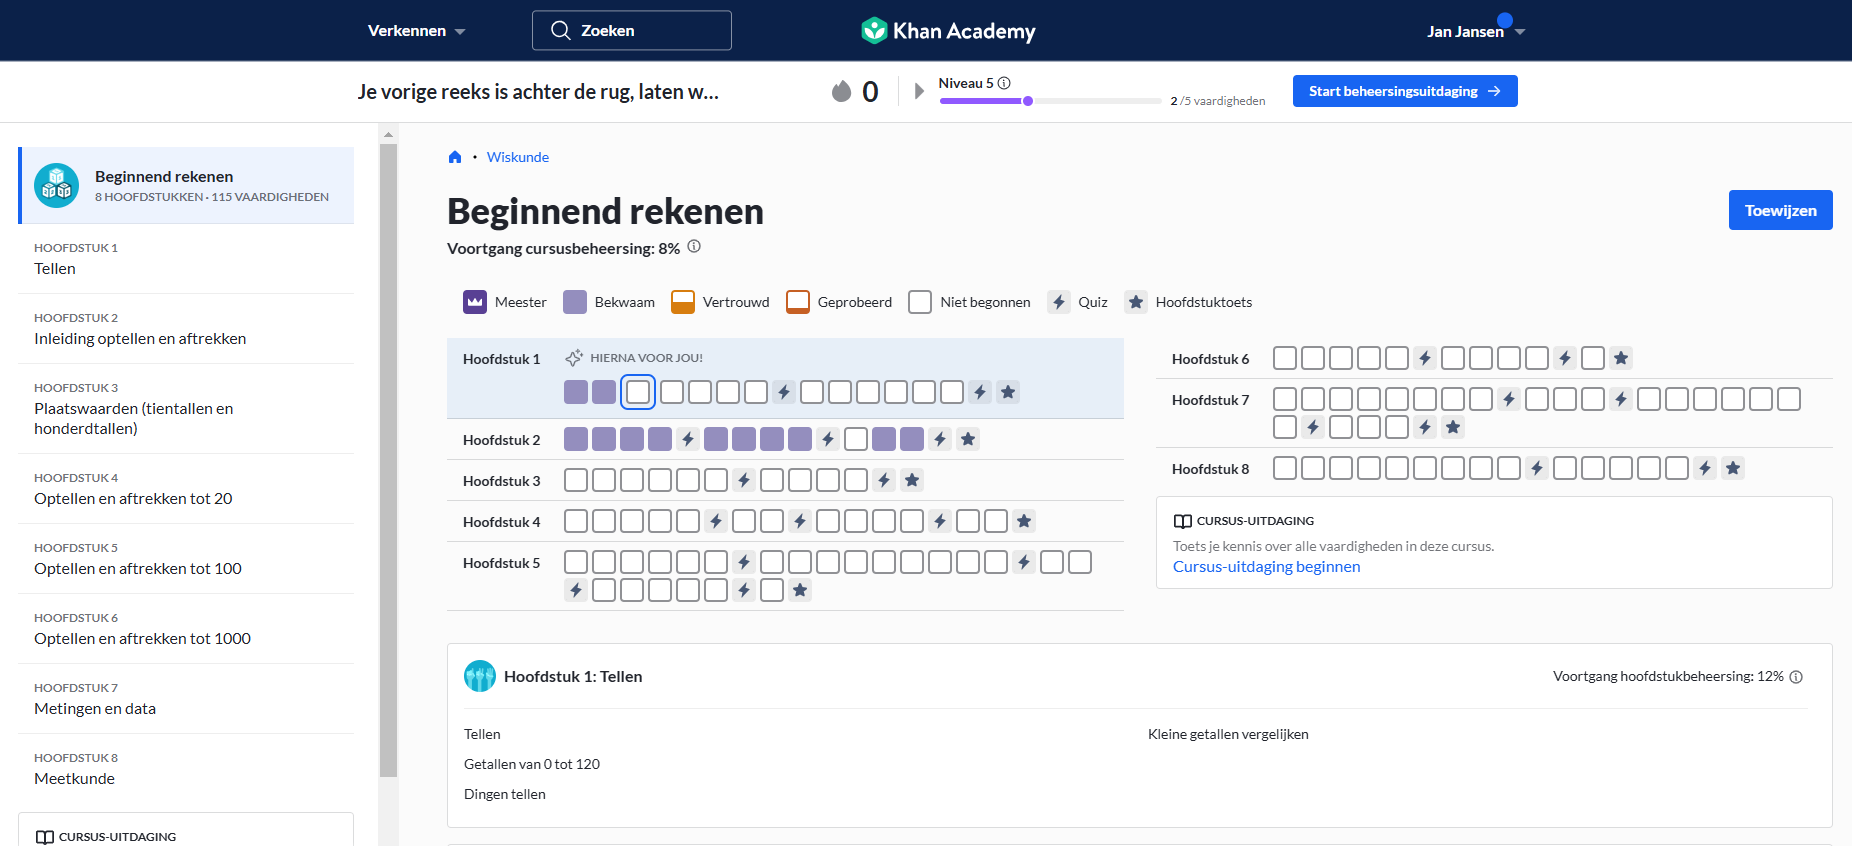
Task: Select Optellen en aftrekken tot 20
Action: coord(186,489)
